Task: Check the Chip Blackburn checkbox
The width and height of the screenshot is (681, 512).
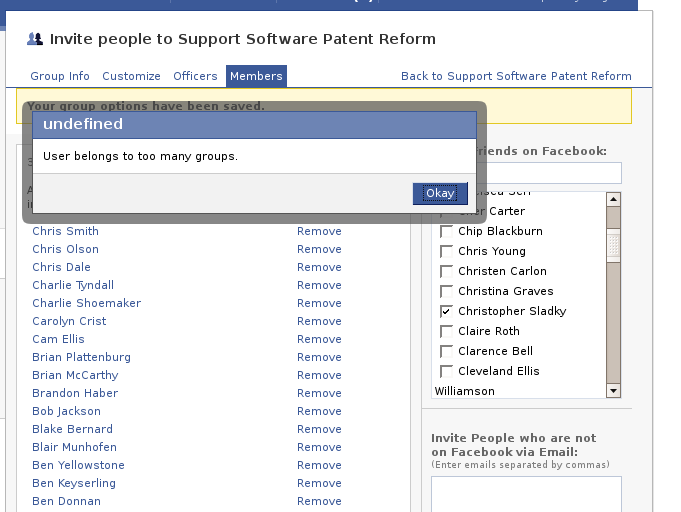Action: [446, 231]
